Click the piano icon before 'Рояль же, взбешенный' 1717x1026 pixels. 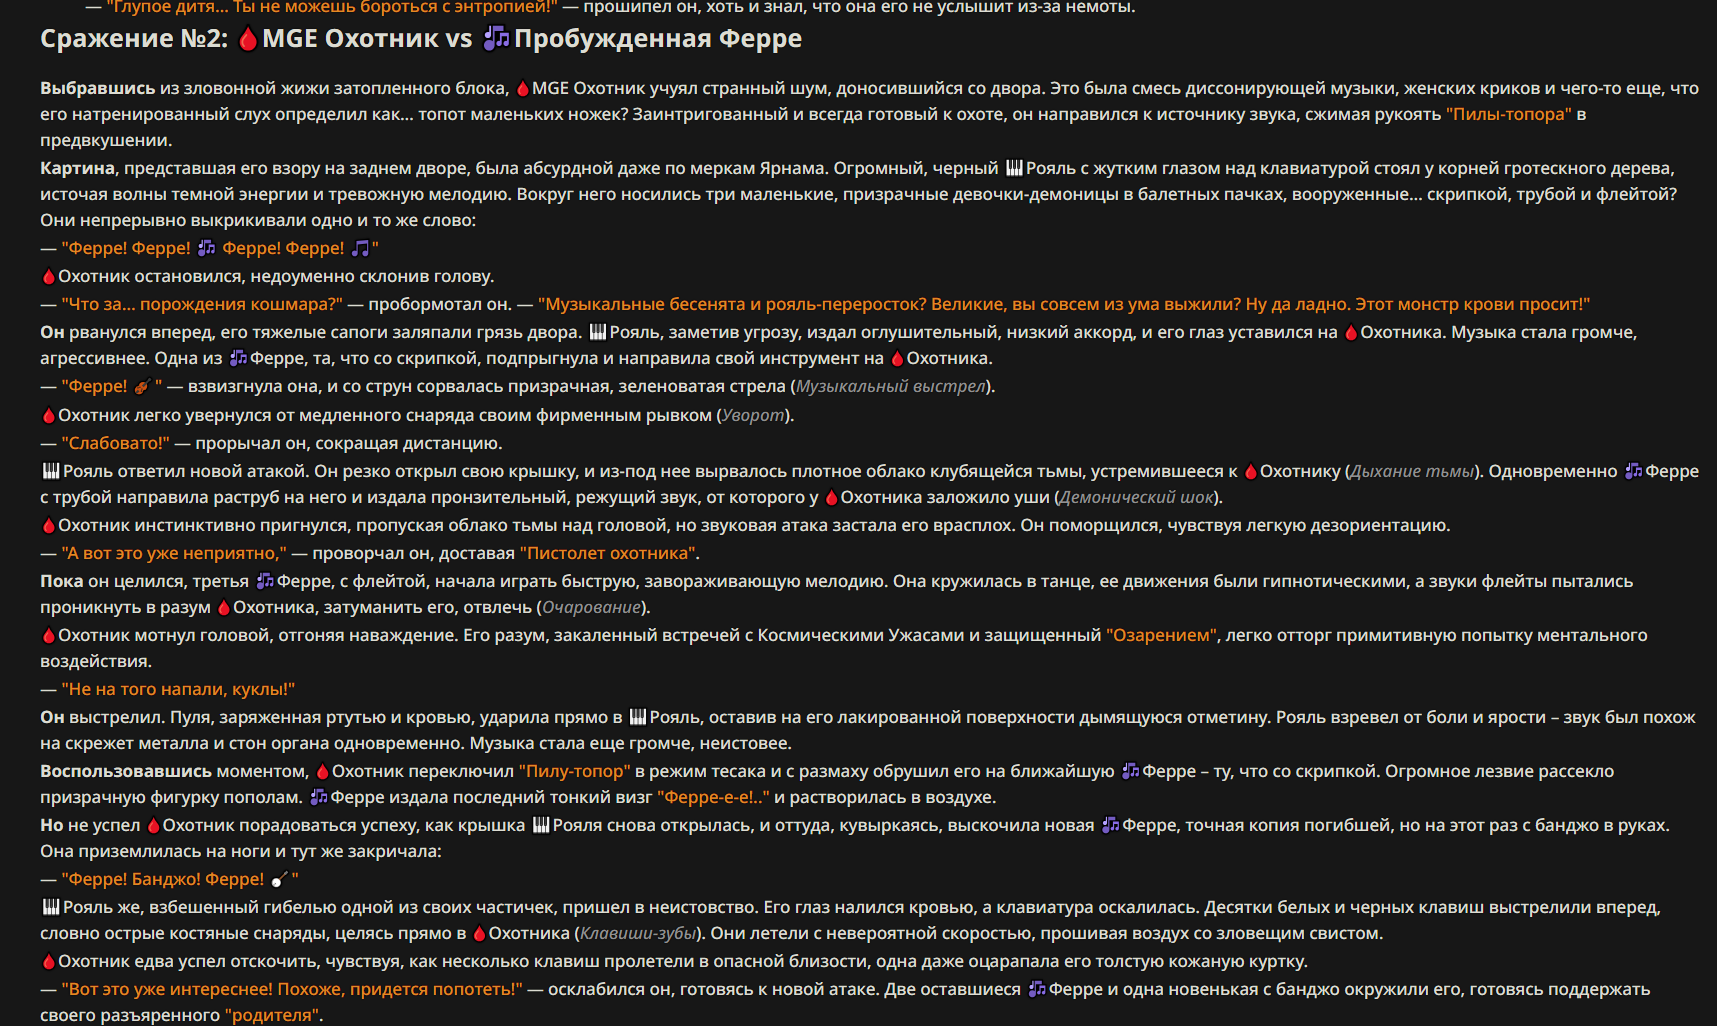pyautogui.click(x=51, y=907)
